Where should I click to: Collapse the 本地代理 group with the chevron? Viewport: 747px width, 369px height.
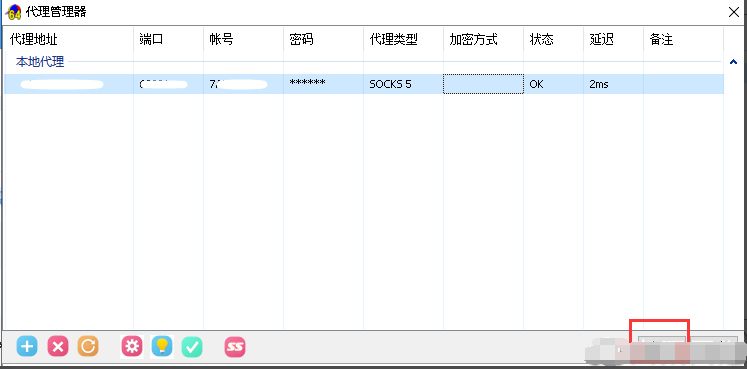tap(734, 61)
